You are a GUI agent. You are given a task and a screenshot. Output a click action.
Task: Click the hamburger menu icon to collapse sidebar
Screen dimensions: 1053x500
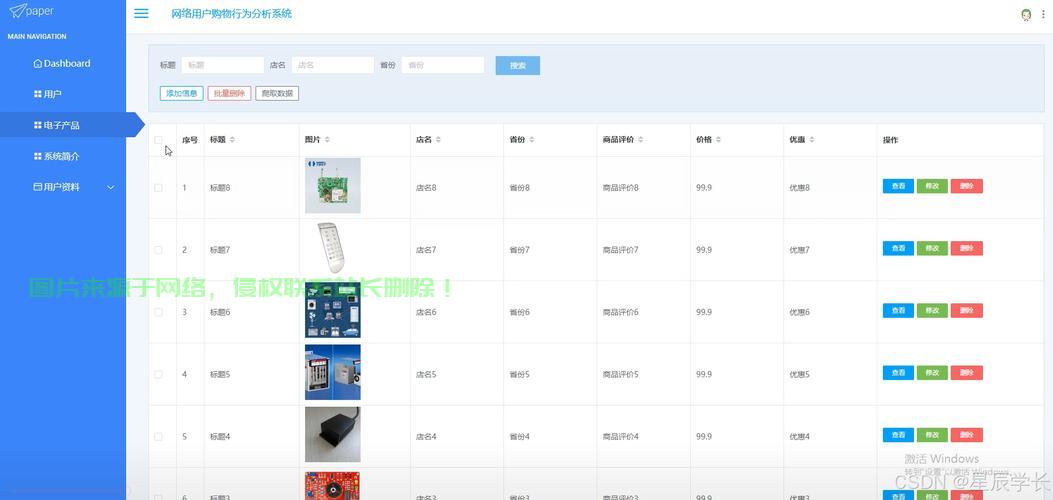141,14
